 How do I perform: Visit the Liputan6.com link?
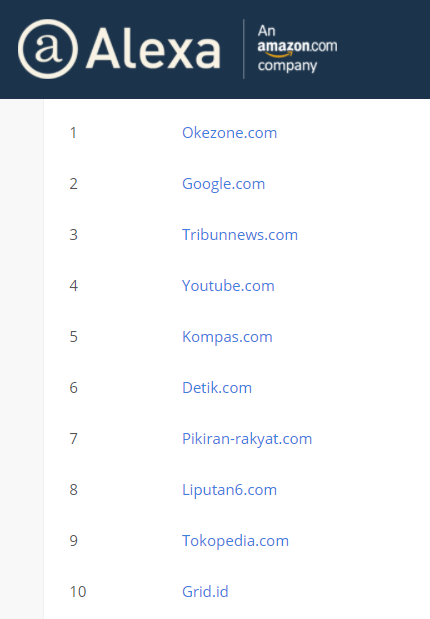[x=229, y=490]
